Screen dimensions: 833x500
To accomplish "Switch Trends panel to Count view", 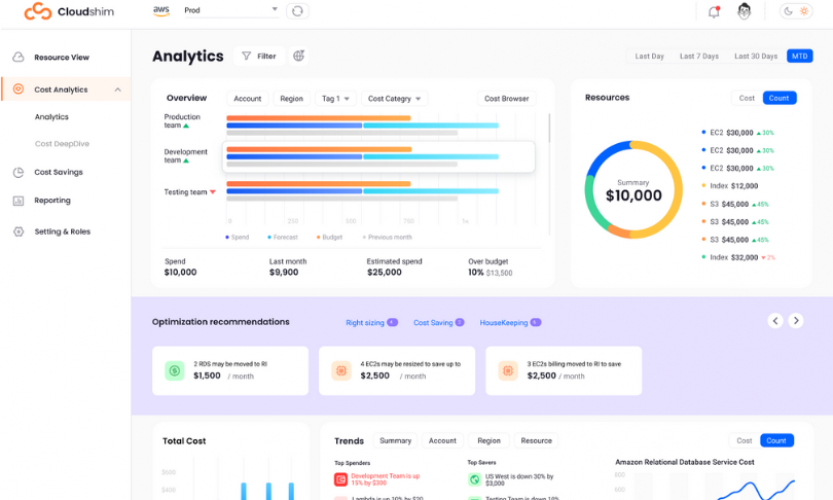I will (x=776, y=440).
